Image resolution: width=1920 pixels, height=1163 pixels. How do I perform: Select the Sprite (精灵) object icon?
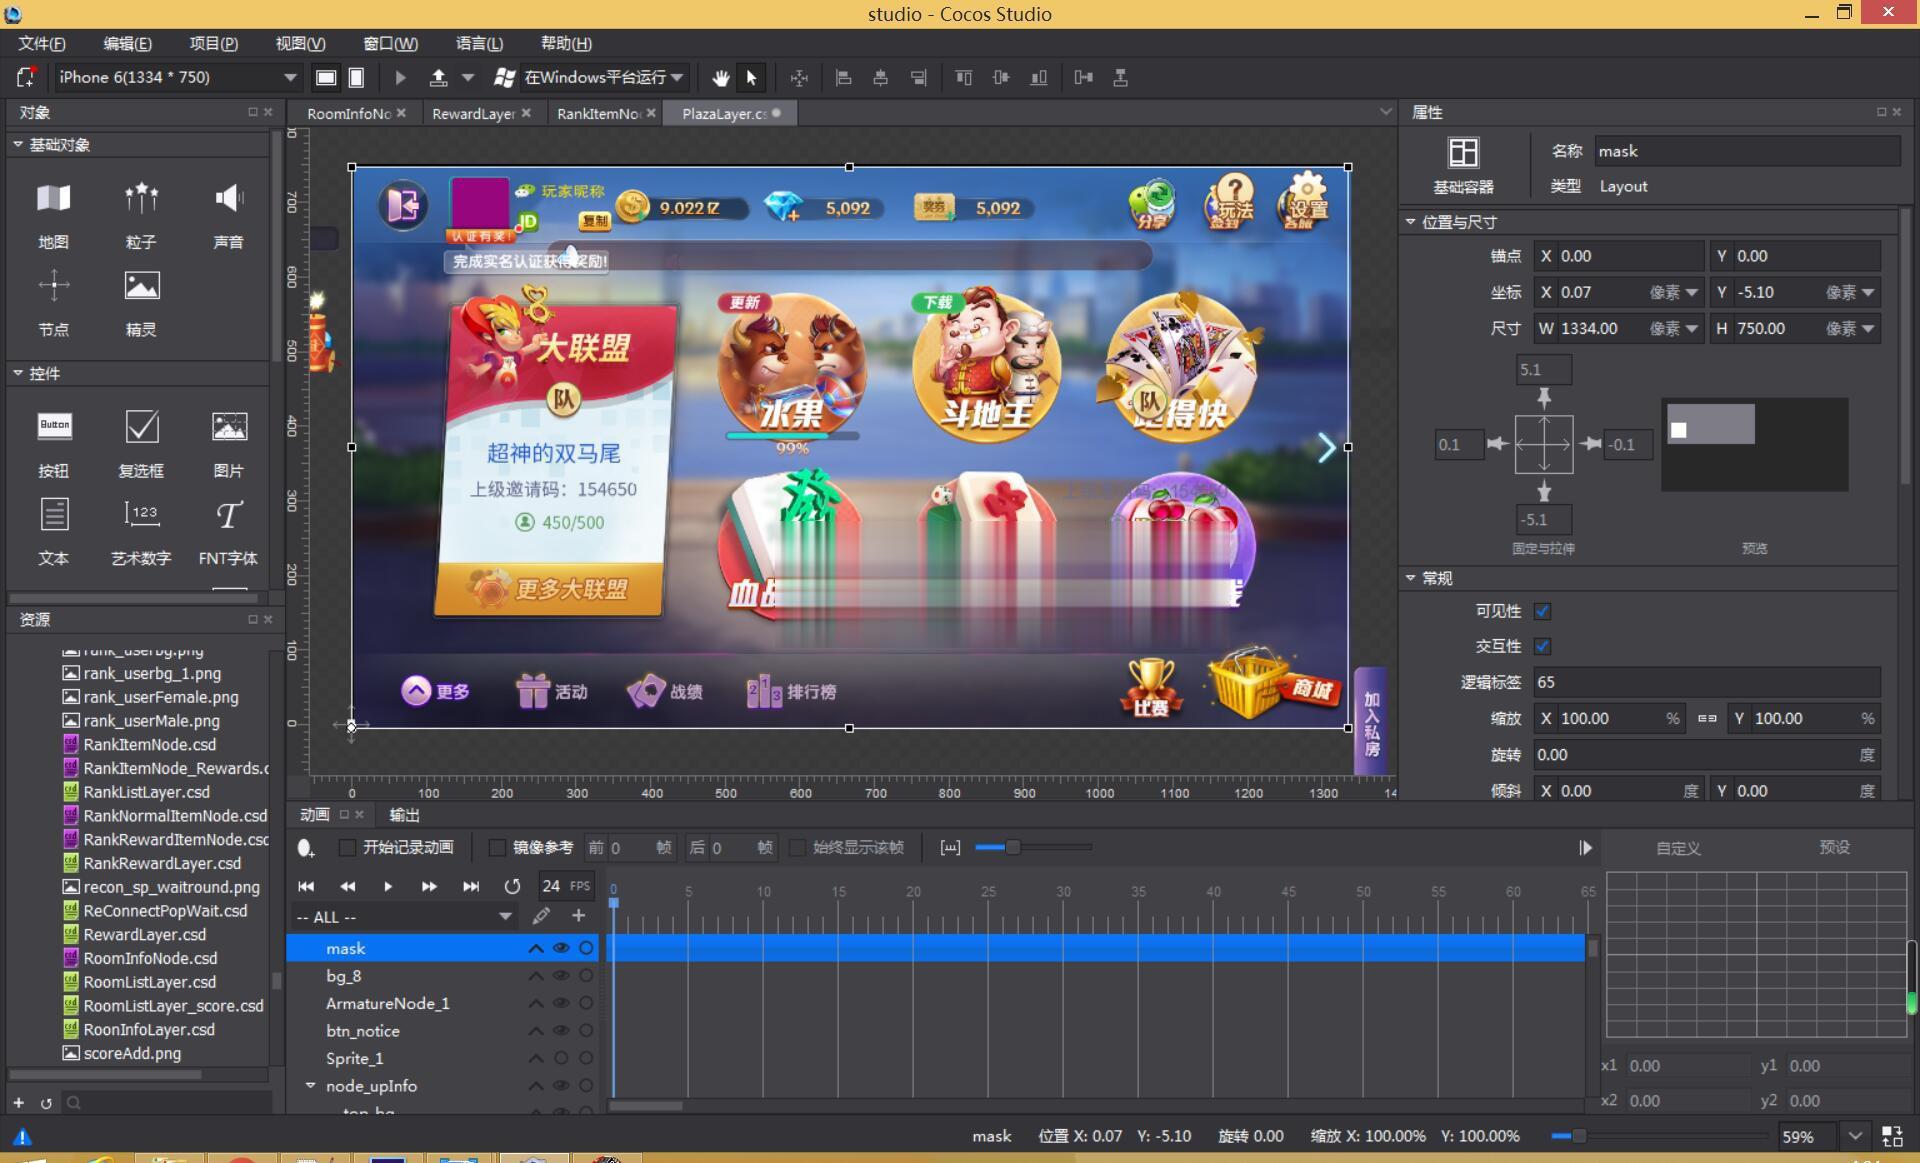tap(141, 287)
